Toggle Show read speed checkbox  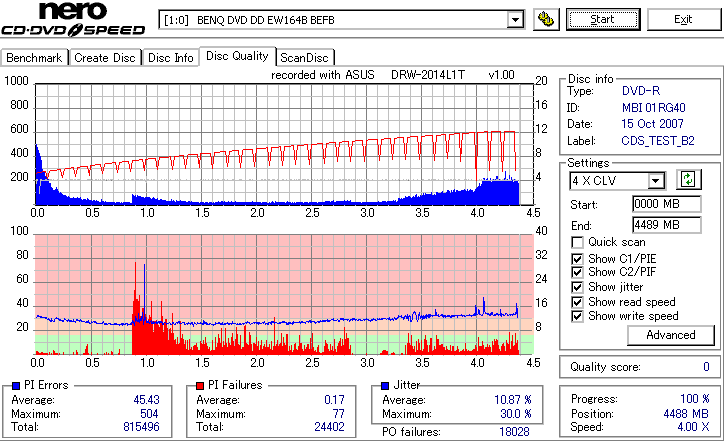click(577, 302)
